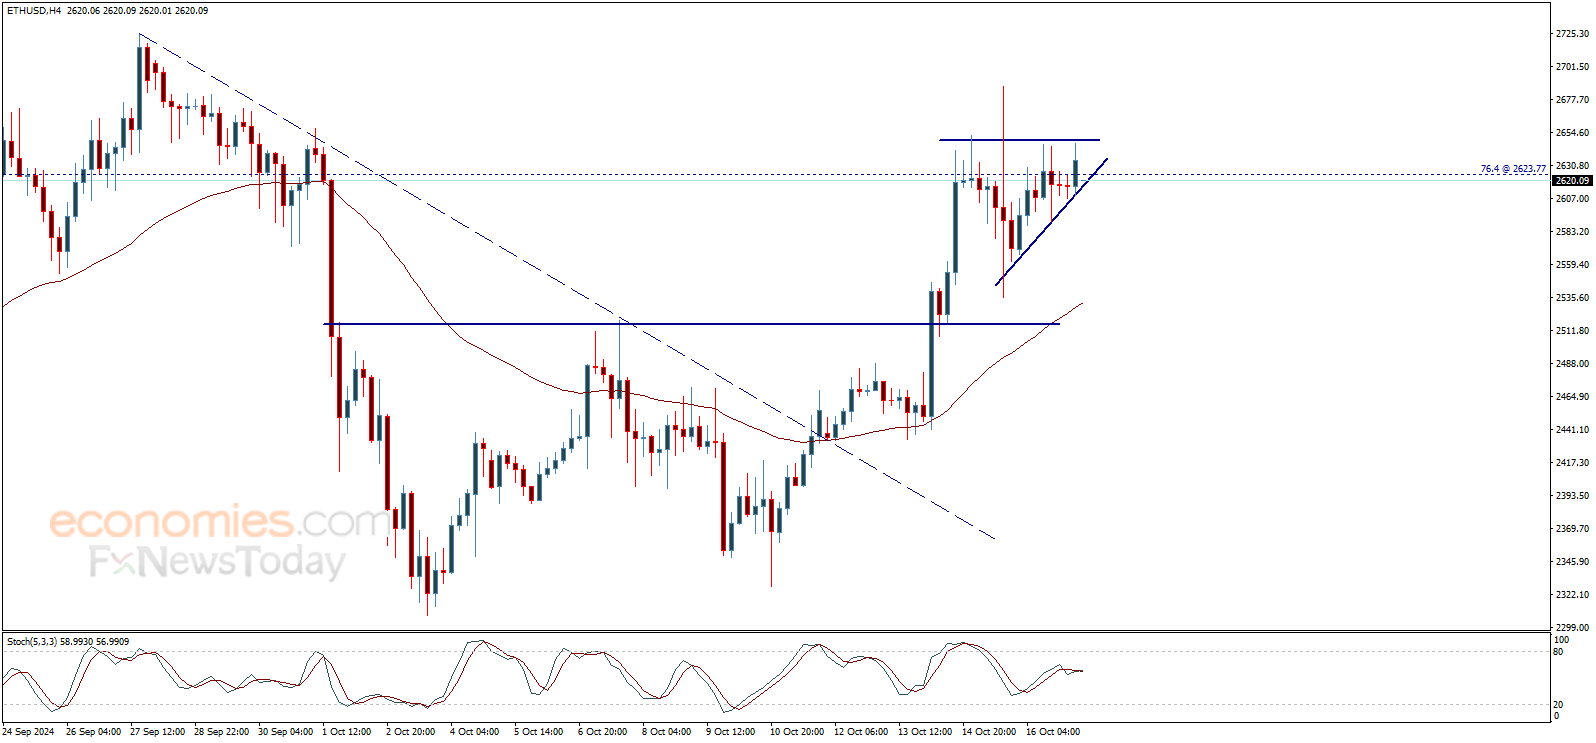
Task: Click price axis label 2369.70
Action: coord(1572,529)
